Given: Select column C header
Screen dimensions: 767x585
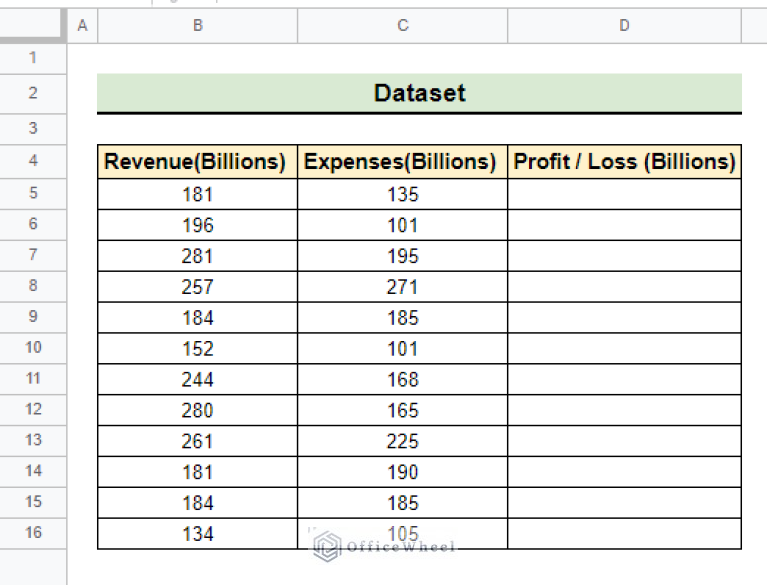Looking at the screenshot, I should coord(402,26).
